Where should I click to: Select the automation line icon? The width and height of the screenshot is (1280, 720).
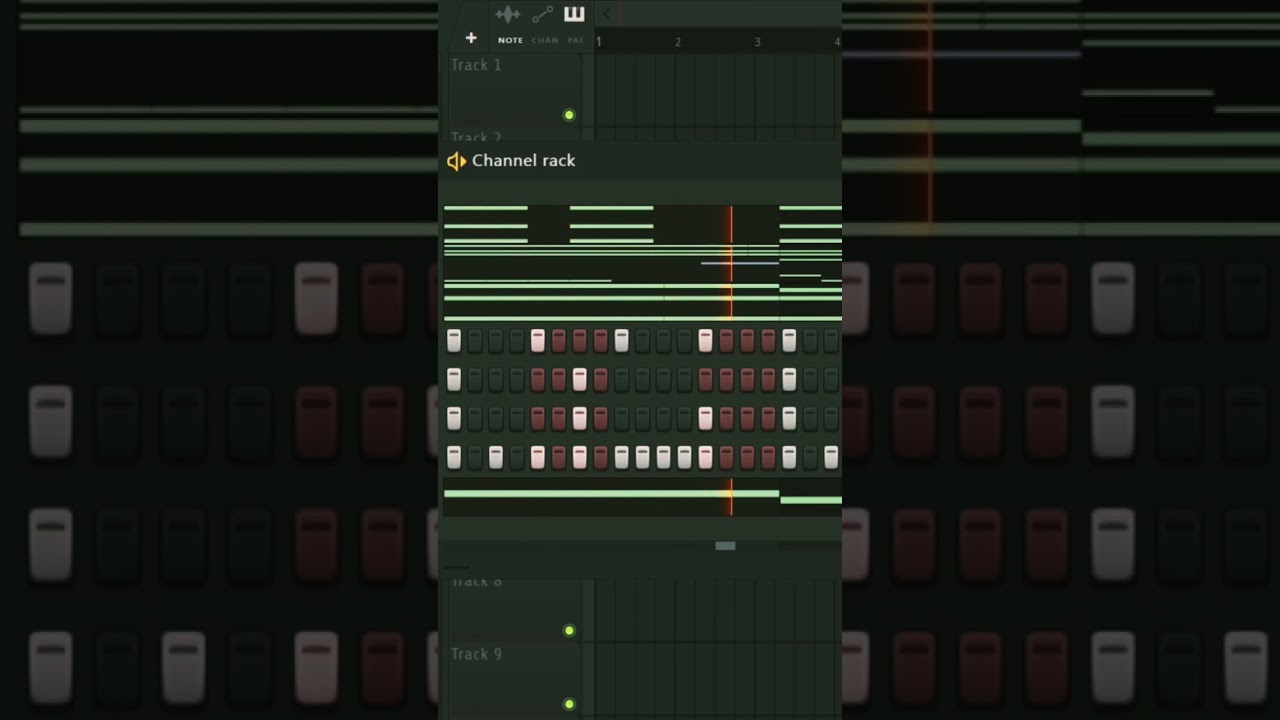[542, 14]
